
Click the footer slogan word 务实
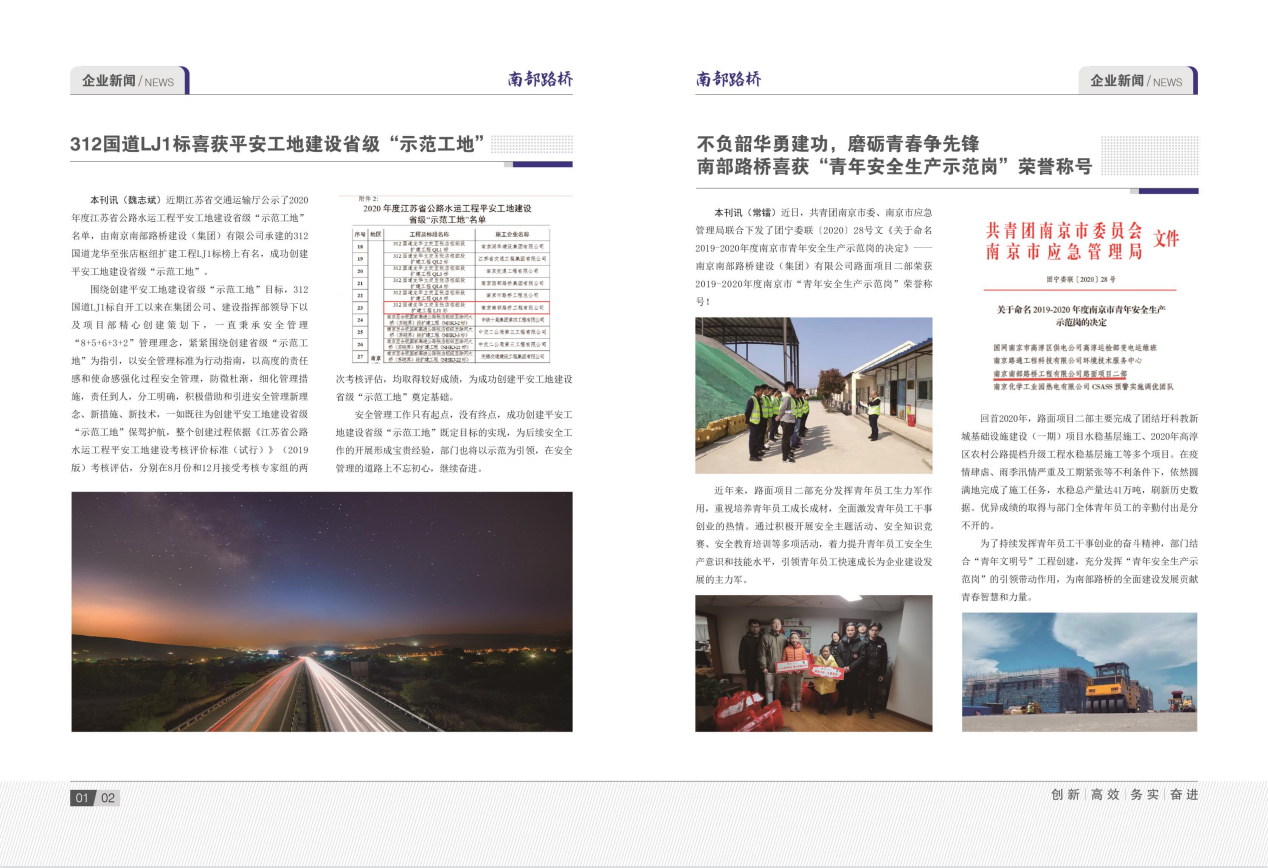point(1144,795)
